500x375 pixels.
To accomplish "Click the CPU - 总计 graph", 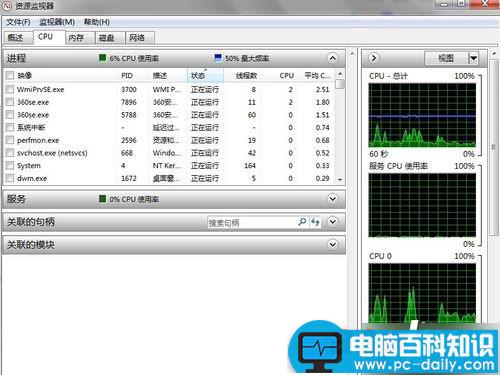I will (x=422, y=115).
